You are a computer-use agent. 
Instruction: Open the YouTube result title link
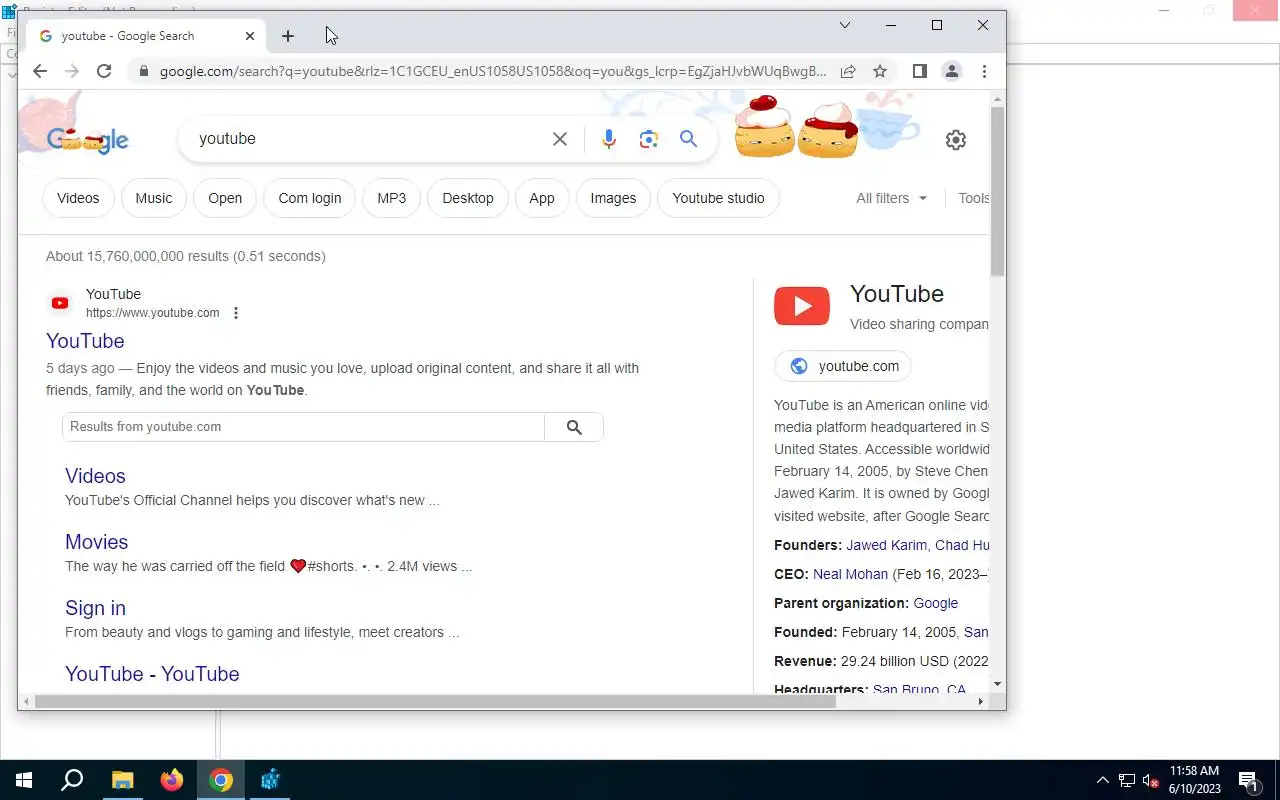click(x=85, y=341)
